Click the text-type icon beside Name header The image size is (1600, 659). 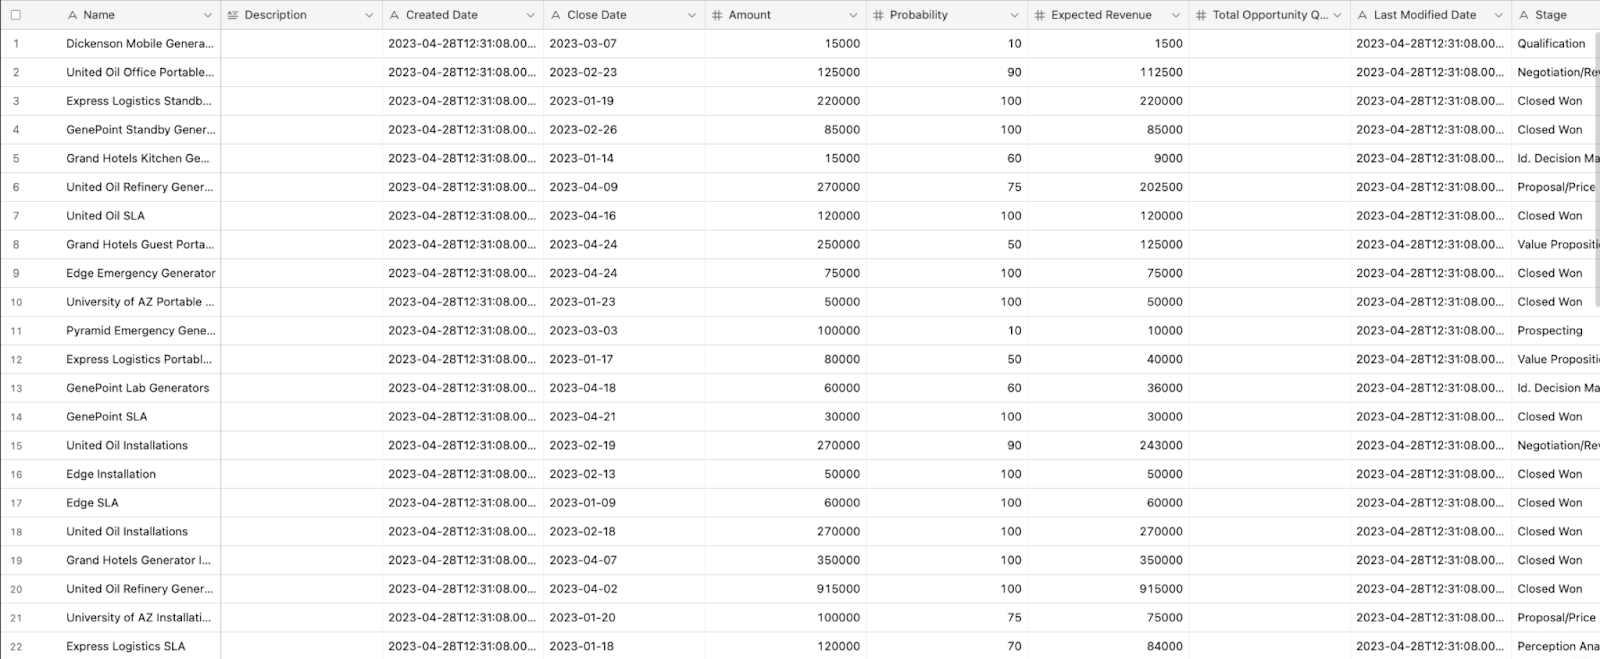[72, 15]
